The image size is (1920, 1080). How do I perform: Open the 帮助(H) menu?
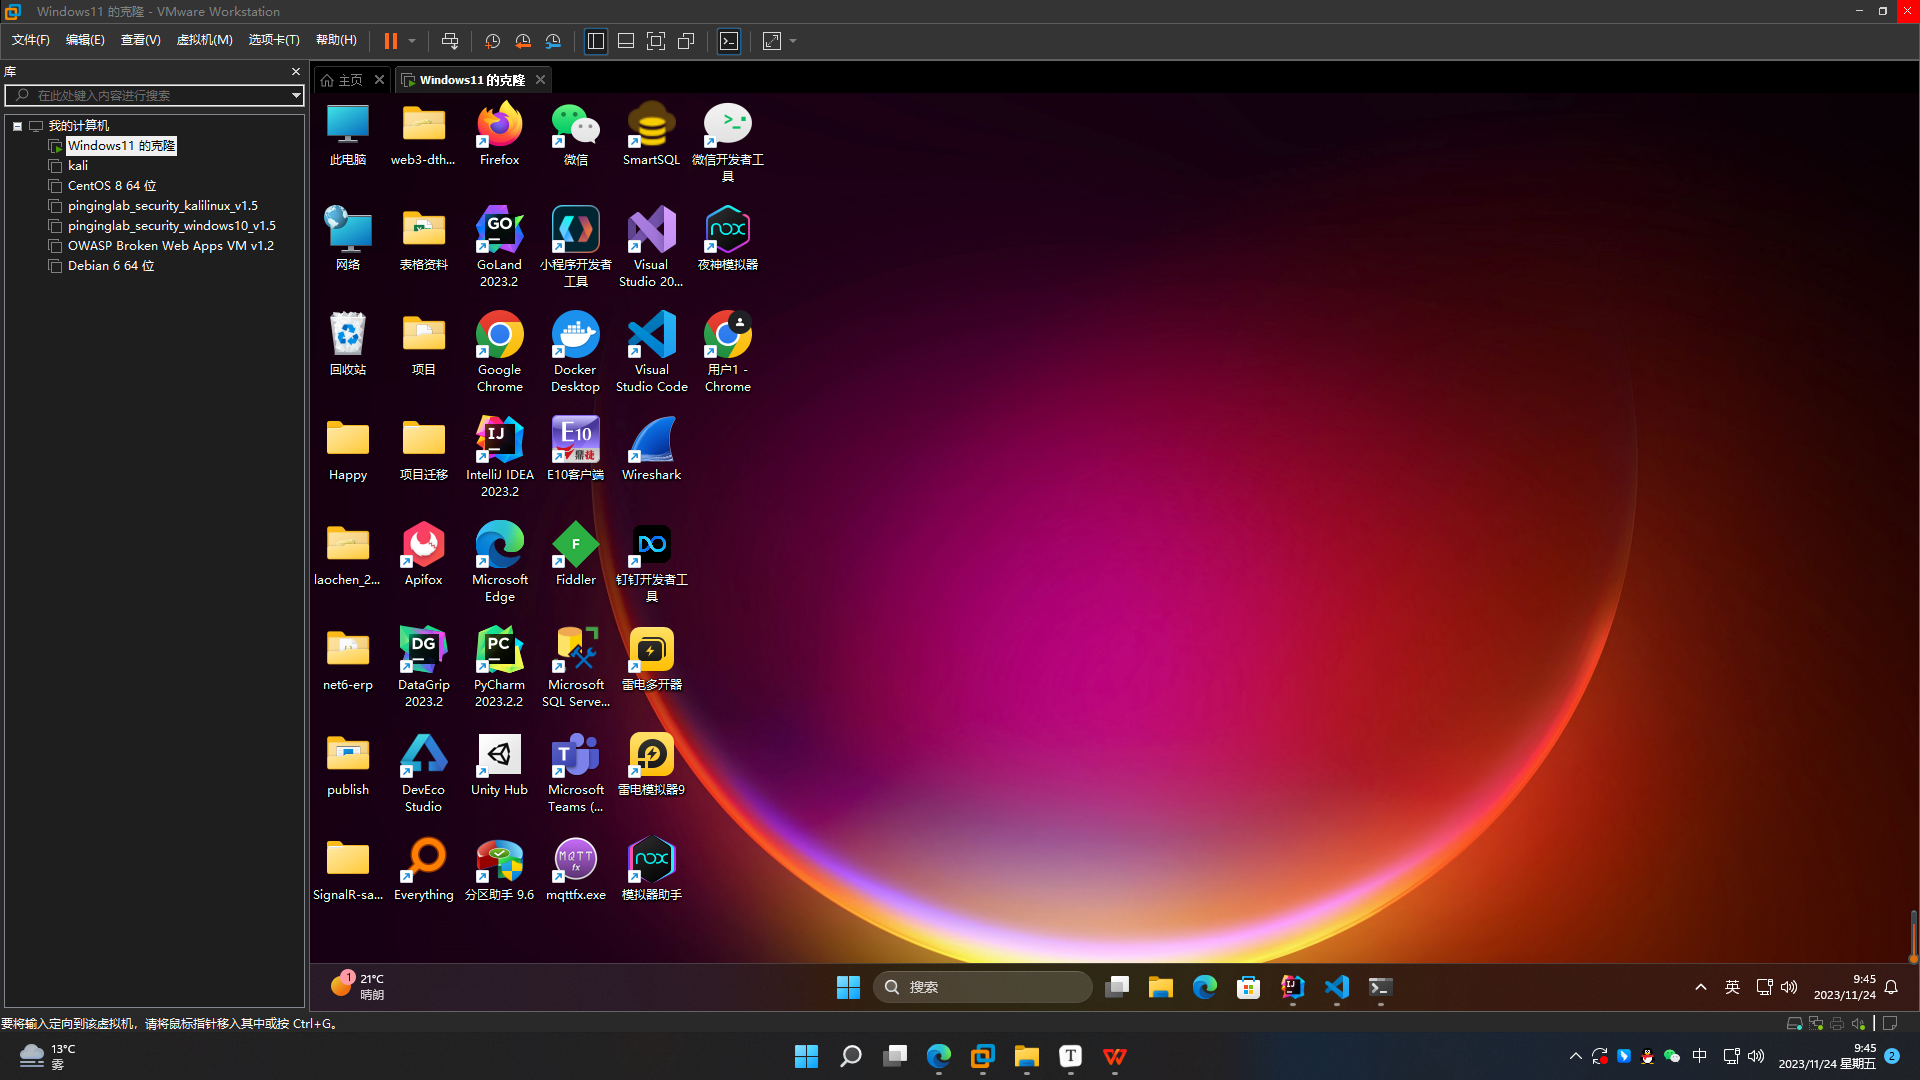click(x=336, y=40)
